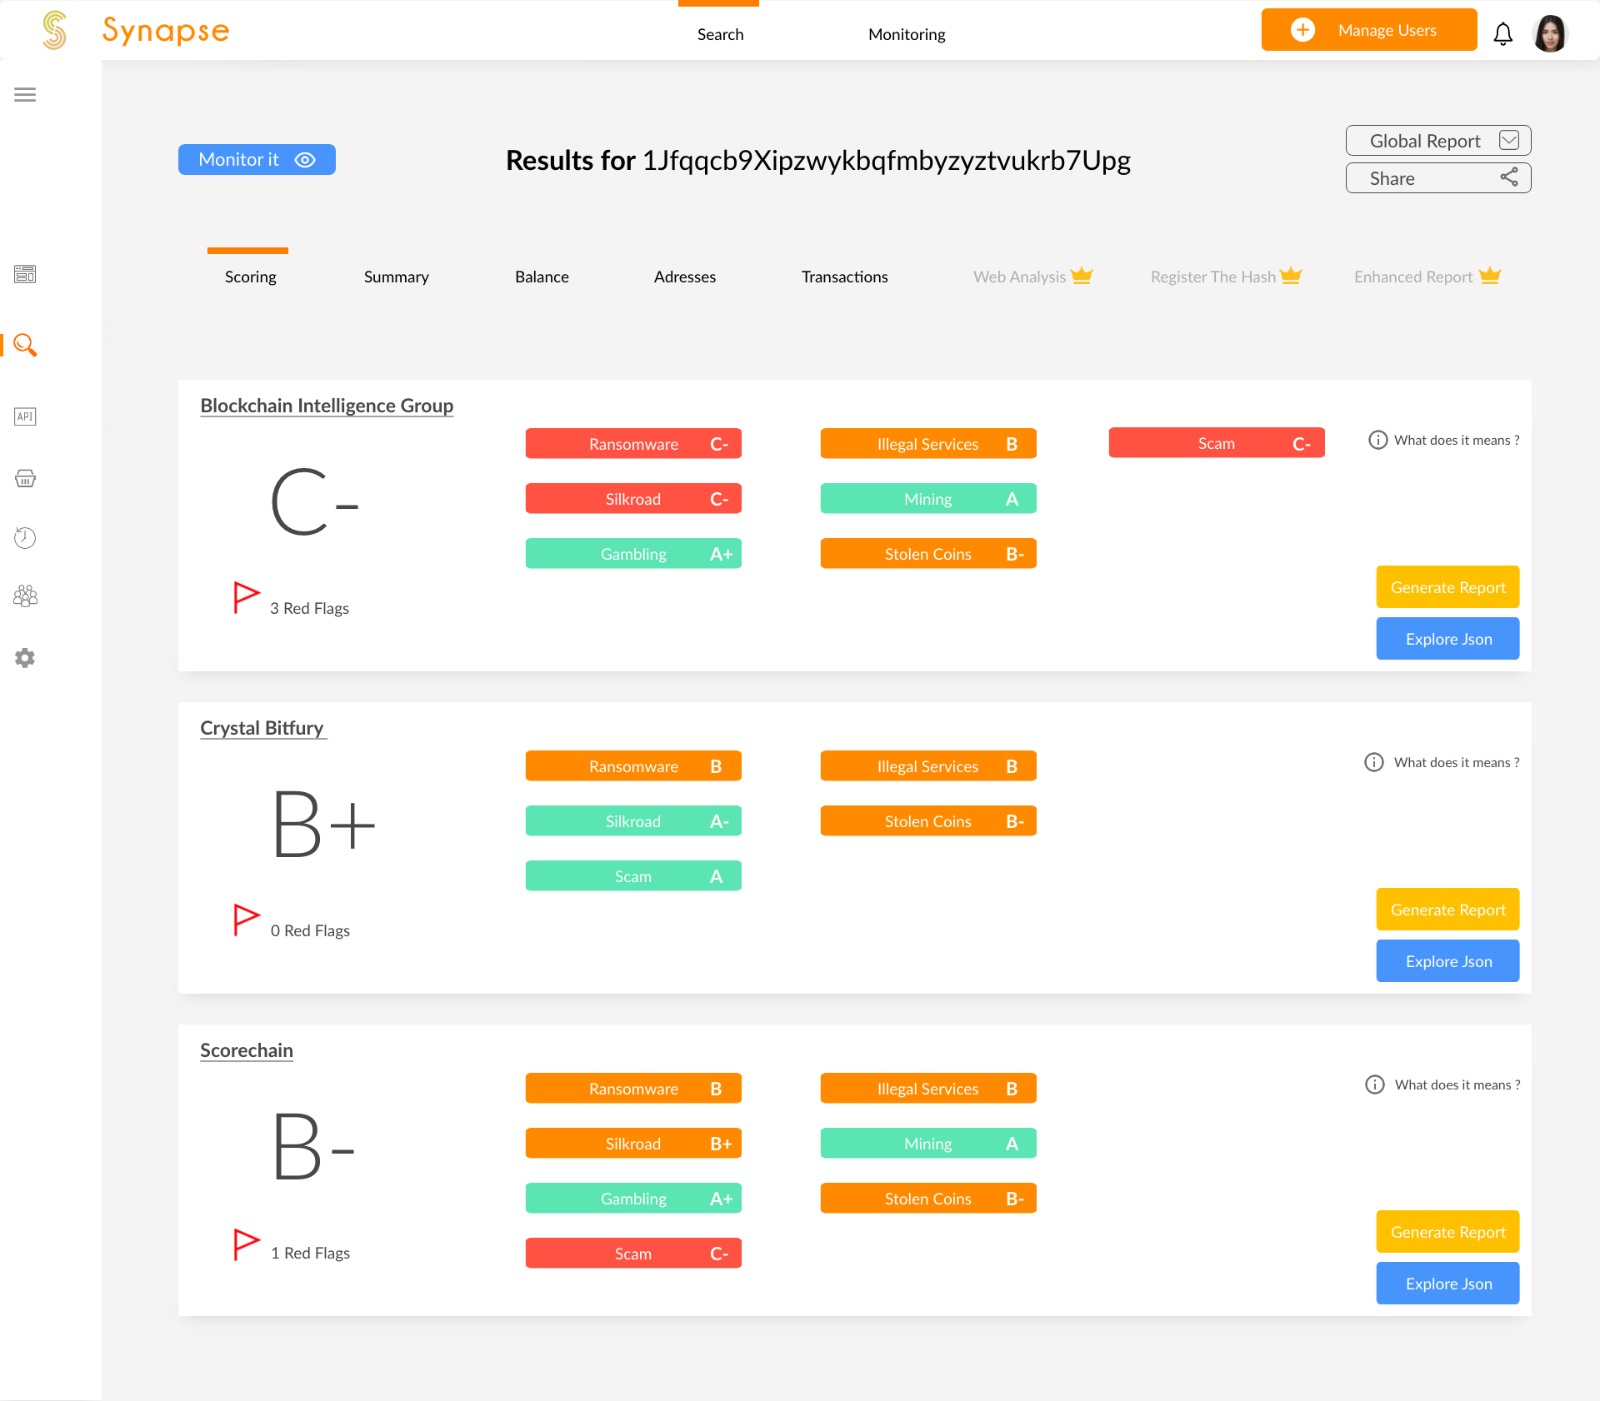This screenshot has height=1401, width=1600.
Task: Click the notifications bell icon
Action: [1503, 34]
